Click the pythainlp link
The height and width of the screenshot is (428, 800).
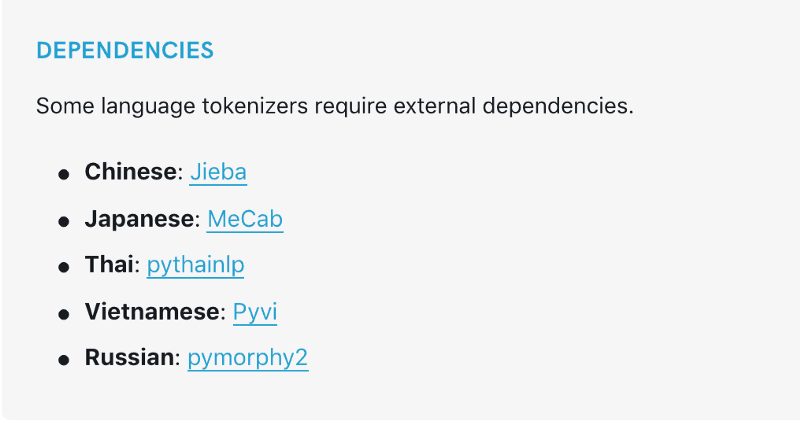[x=195, y=265]
